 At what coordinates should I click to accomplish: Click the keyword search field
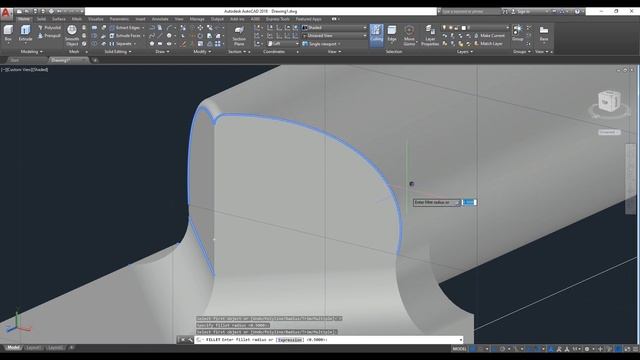471,12
